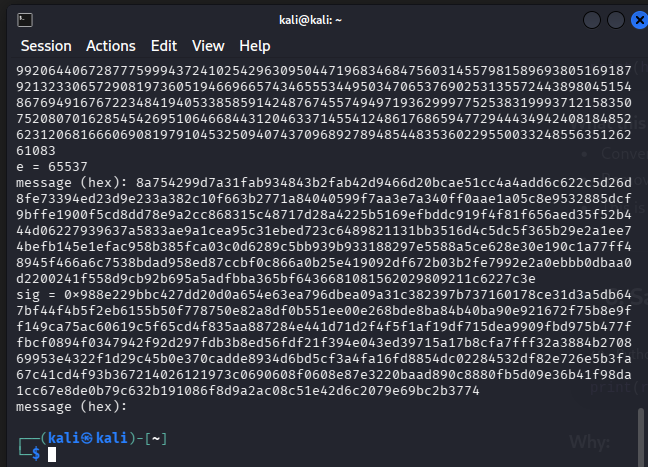This screenshot has height=467, width=648.
Task: Click the last sig line '1cc67e8de0b79c'
Action: point(248,391)
